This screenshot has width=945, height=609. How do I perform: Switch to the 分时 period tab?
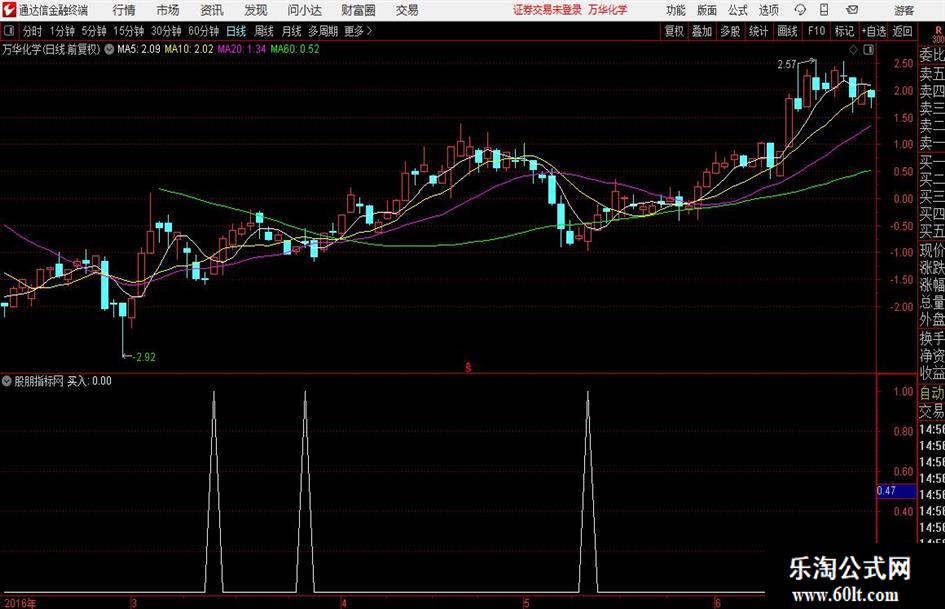[33, 31]
